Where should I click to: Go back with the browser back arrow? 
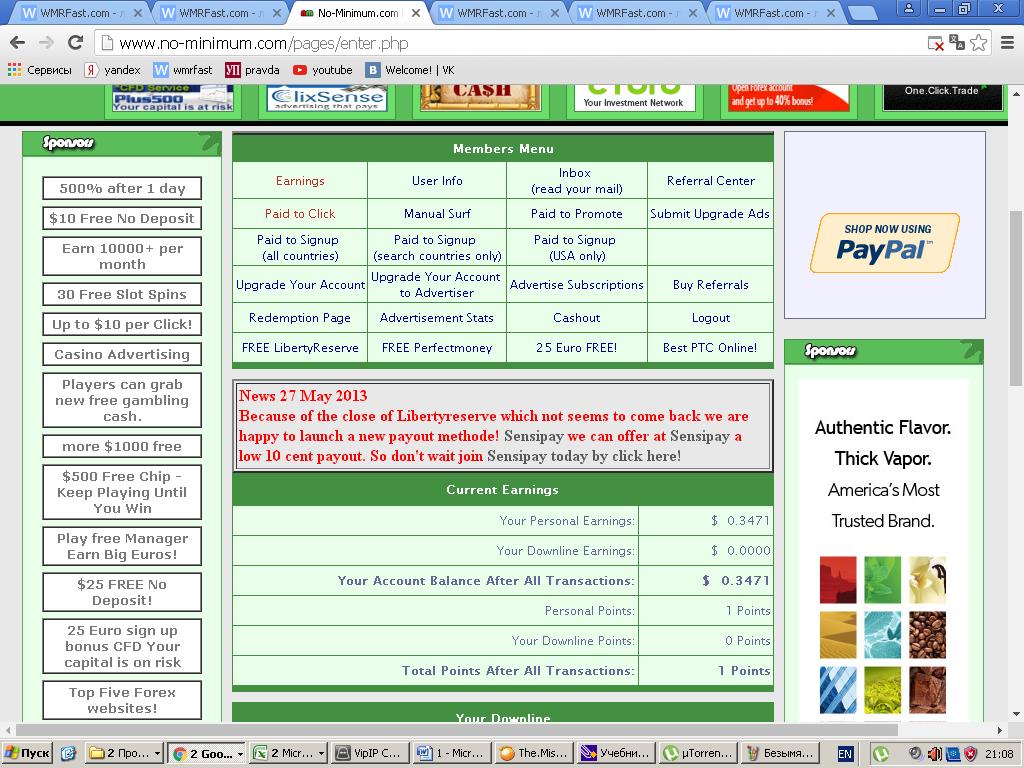18,43
